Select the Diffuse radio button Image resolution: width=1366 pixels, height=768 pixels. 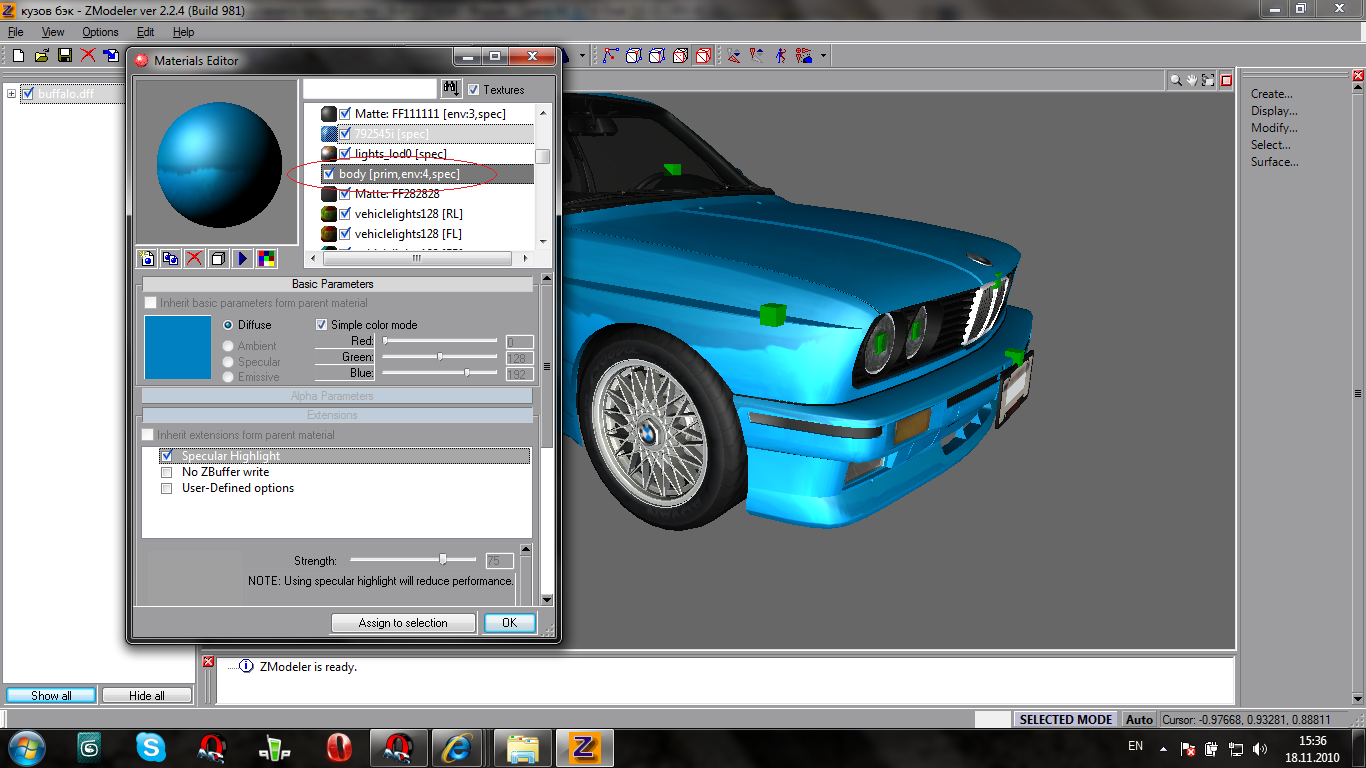(228, 325)
